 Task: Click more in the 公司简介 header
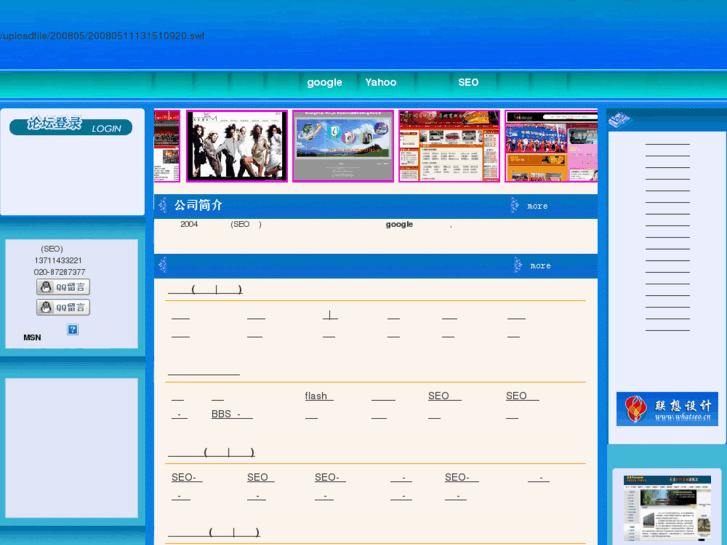[537, 206]
